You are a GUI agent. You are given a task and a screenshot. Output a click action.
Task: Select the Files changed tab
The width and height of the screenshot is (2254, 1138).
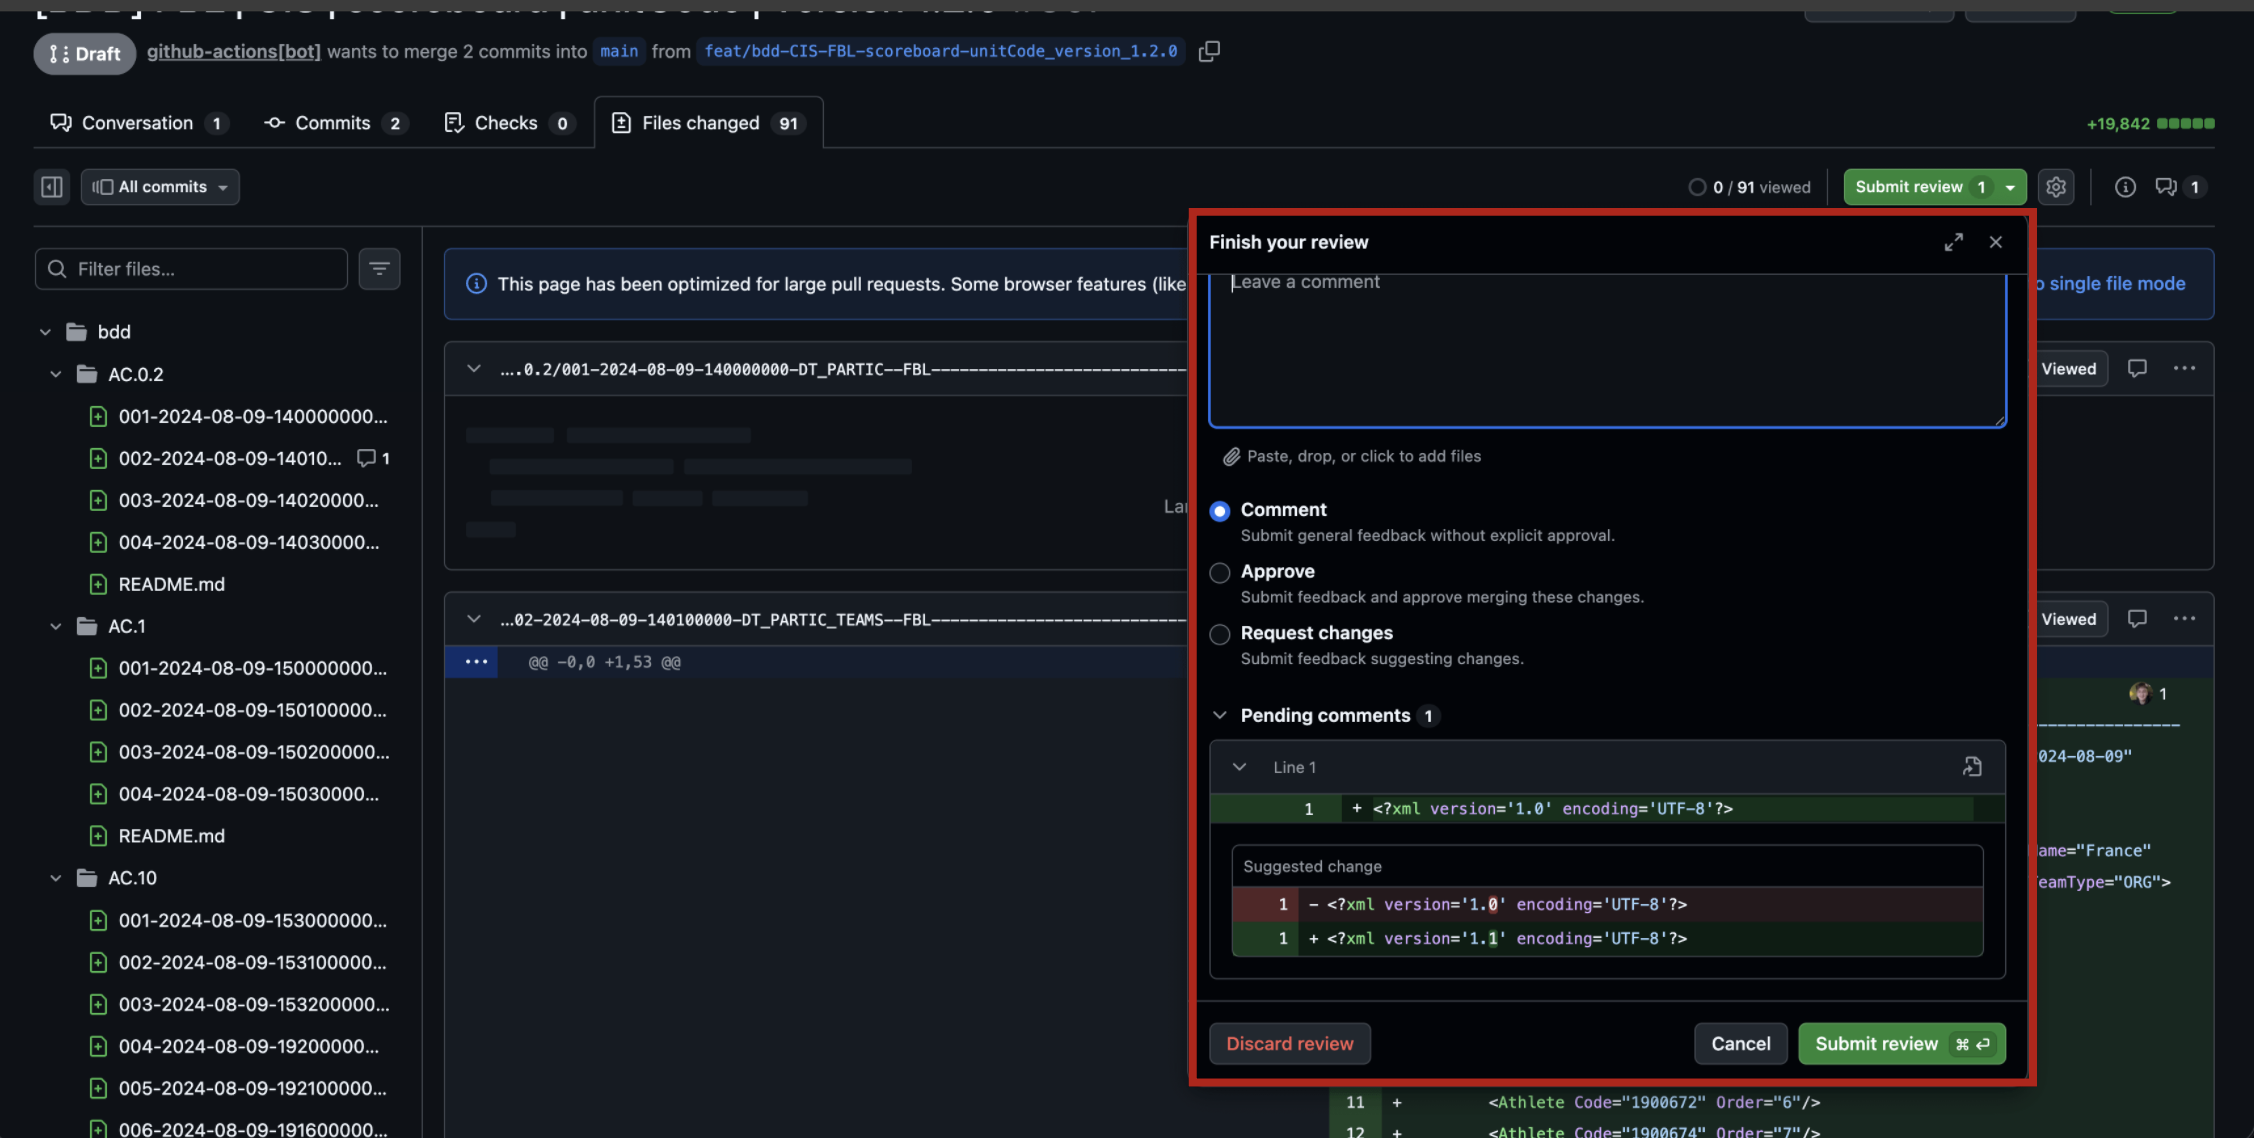point(709,123)
